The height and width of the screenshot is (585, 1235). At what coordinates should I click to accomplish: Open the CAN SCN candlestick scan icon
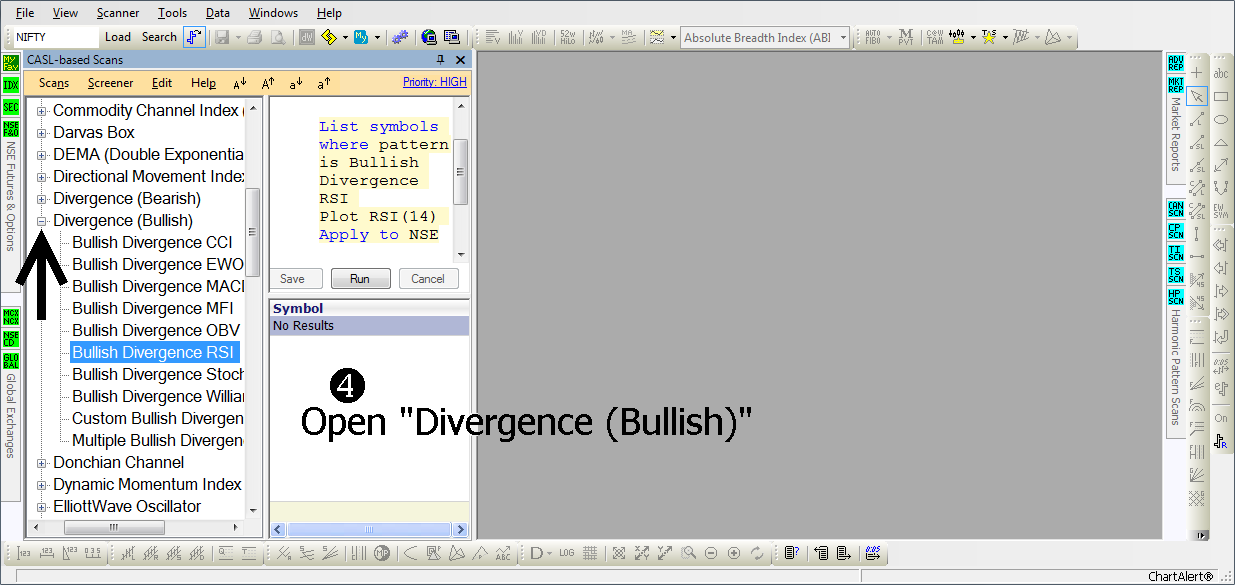(1176, 209)
